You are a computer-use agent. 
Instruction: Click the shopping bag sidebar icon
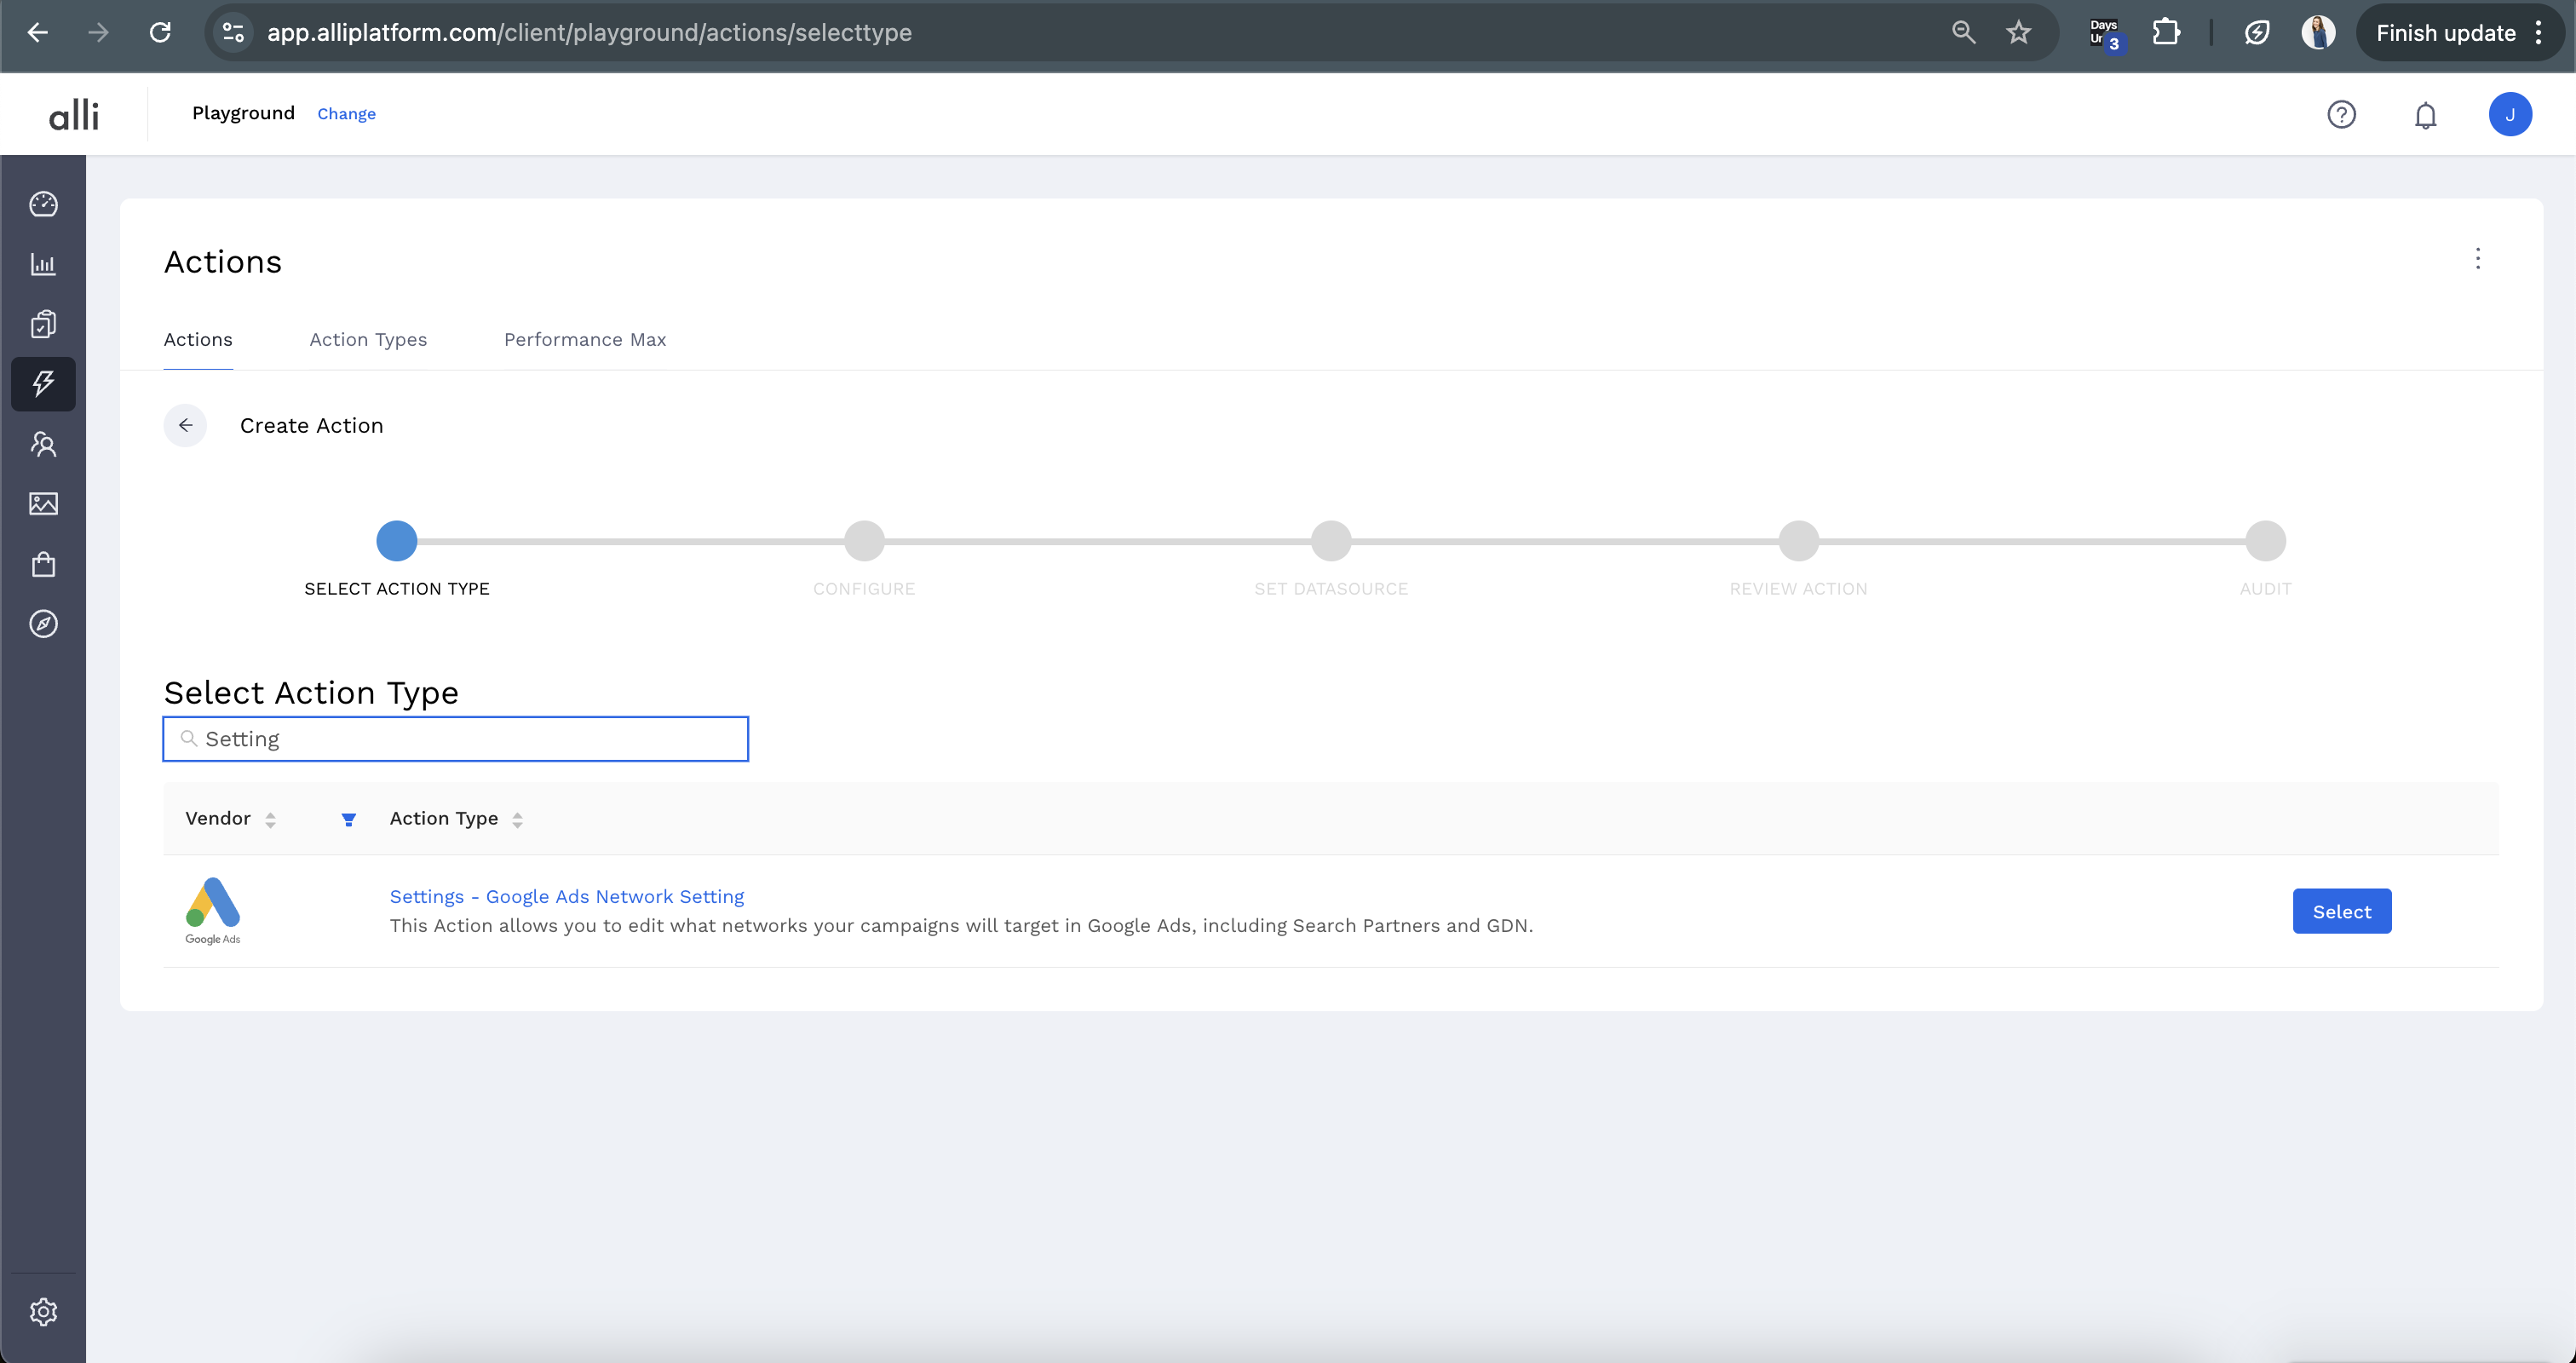43,564
